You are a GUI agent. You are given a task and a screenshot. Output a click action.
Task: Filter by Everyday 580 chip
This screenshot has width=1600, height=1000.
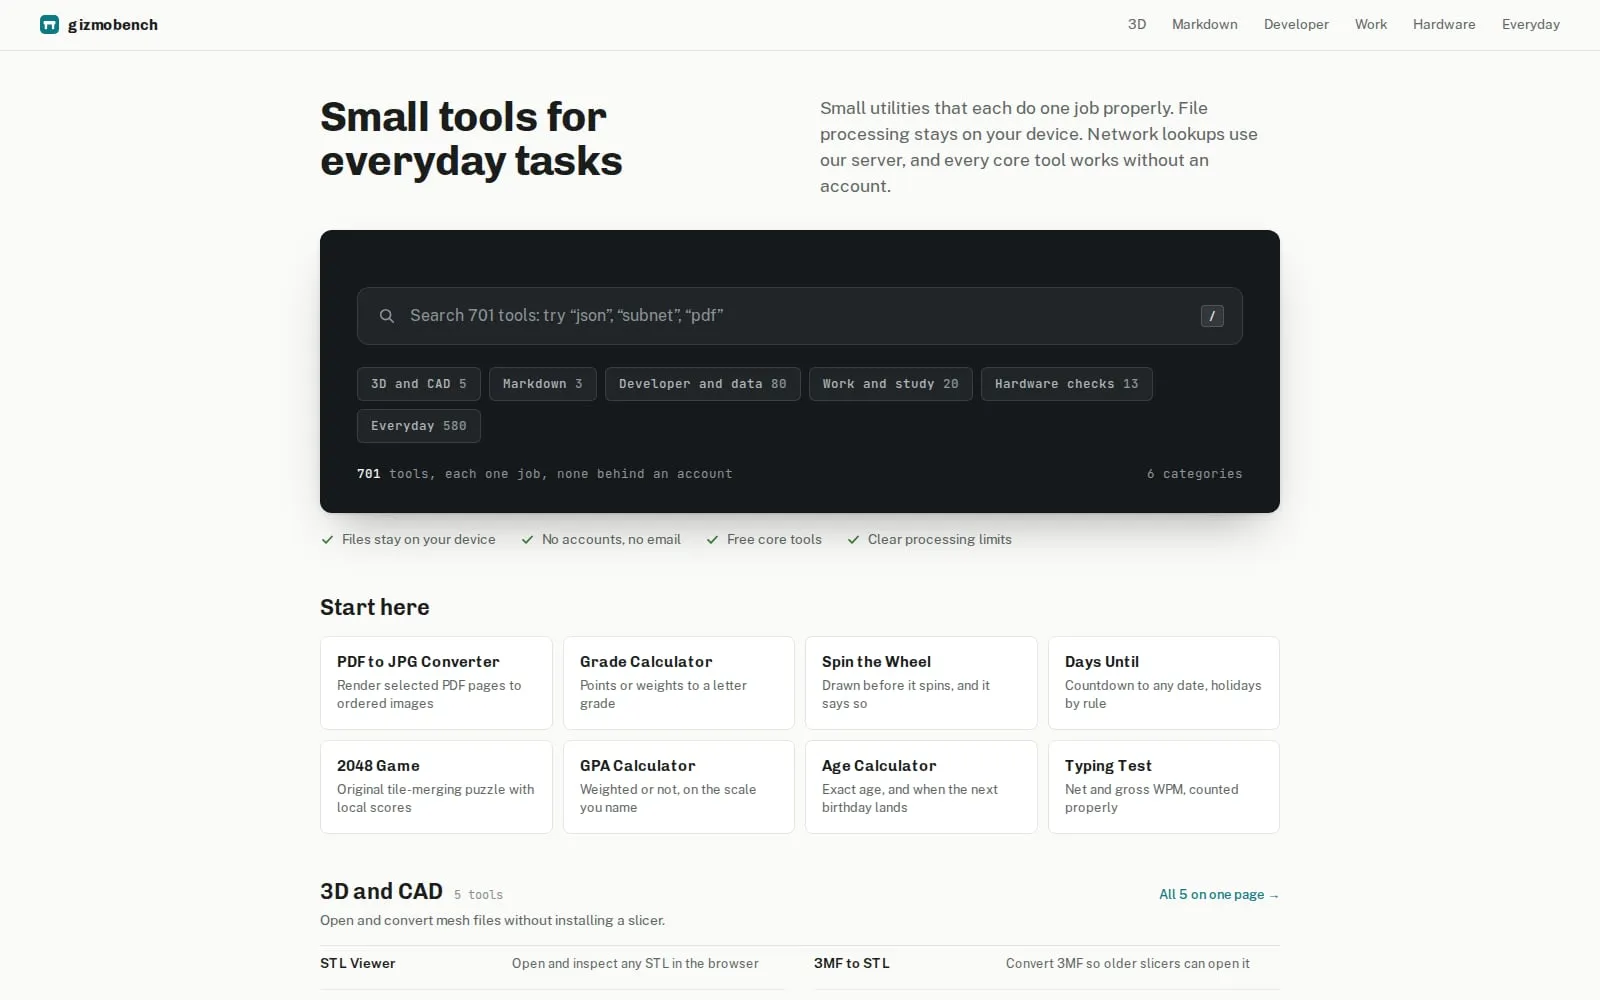418,426
